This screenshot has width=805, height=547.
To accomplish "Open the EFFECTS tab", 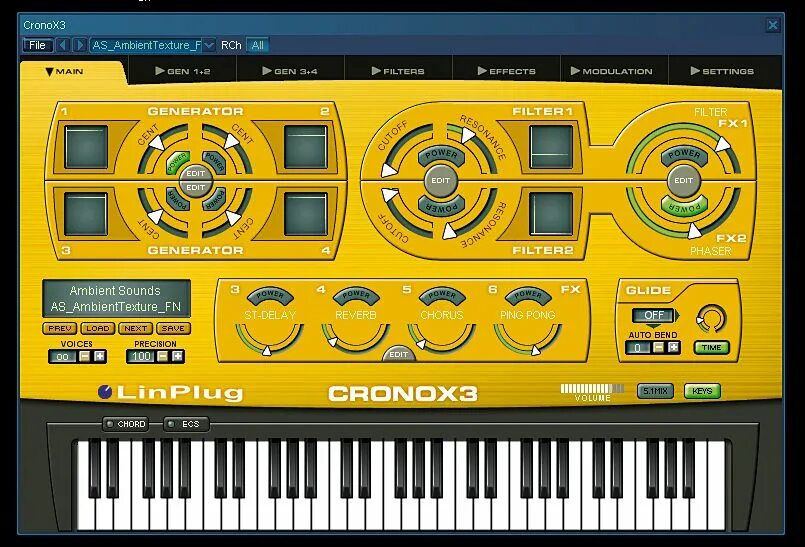I will point(506,71).
